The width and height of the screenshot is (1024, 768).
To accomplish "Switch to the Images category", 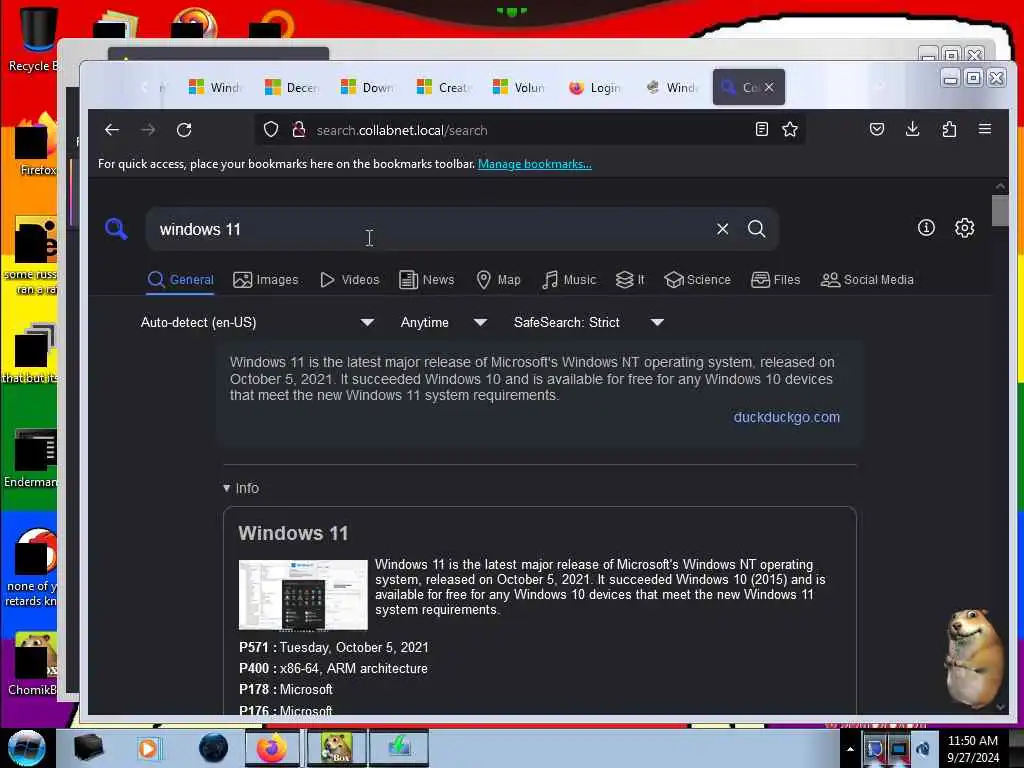I will [x=266, y=280].
